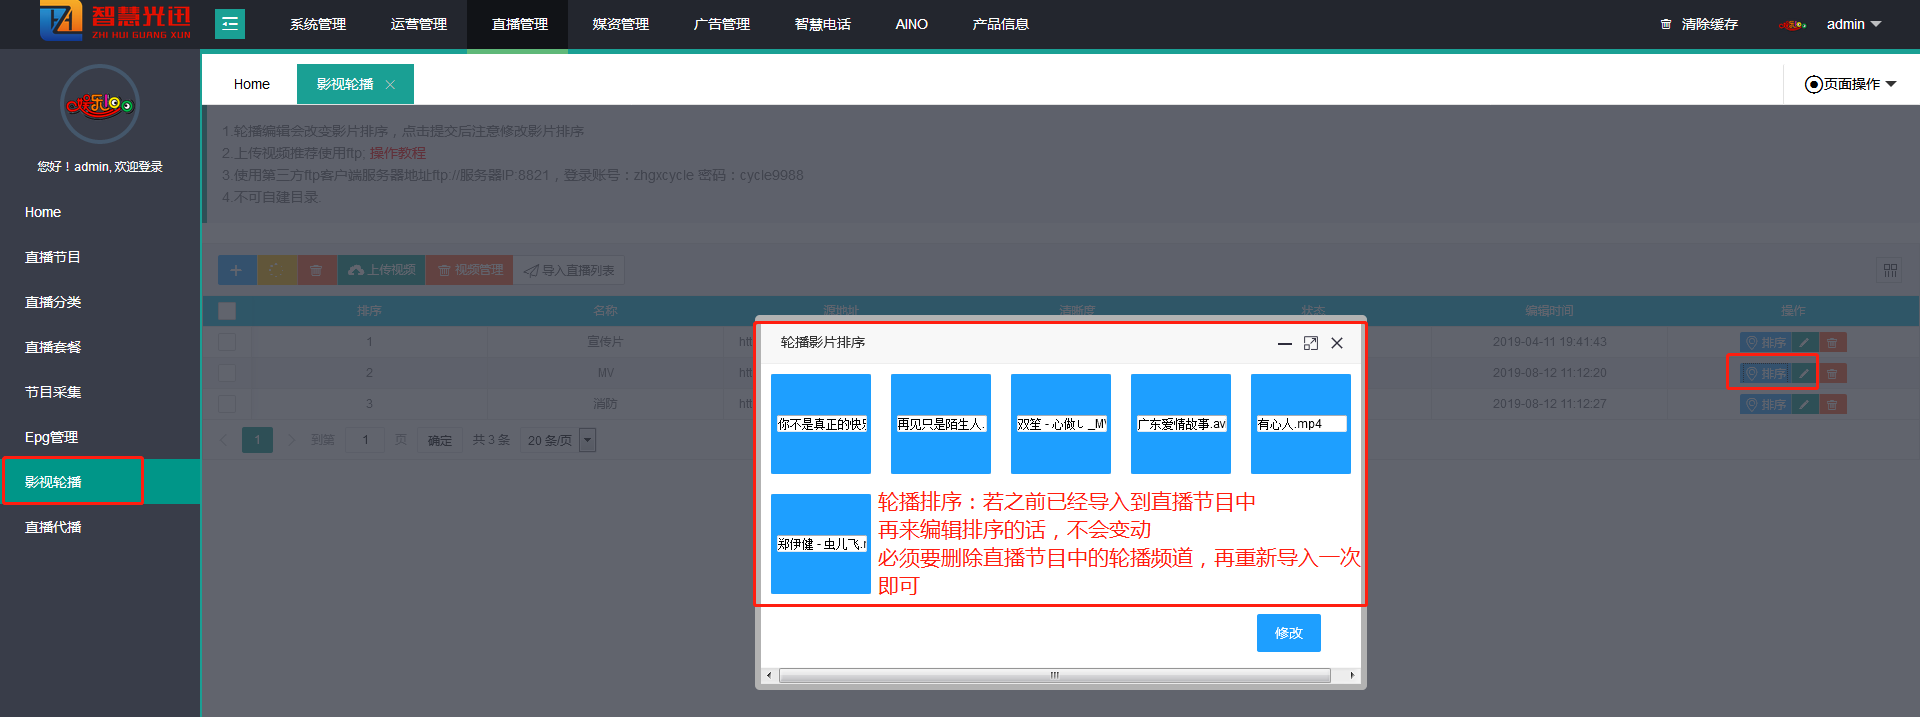The height and width of the screenshot is (717, 1920).
Task: Select 直播节目 in the left sidebar
Action: pyautogui.click(x=53, y=257)
